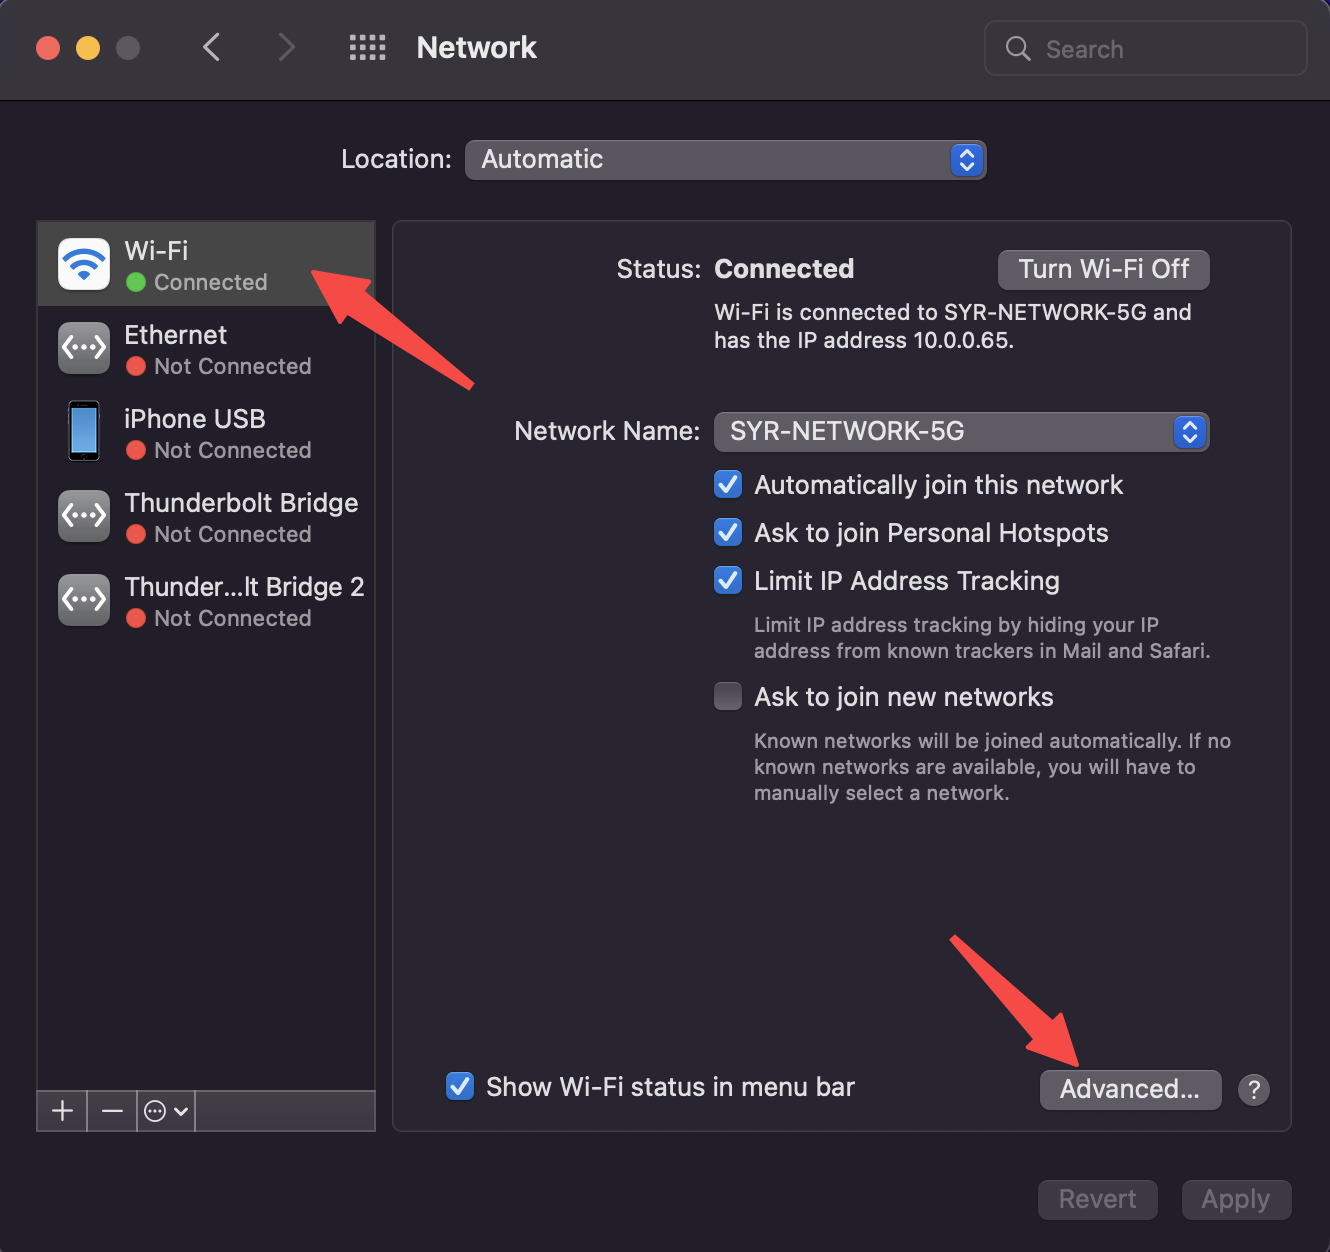1330x1252 pixels.
Task: Uncheck Limit IP Address Tracking
Action: [x=728, y=581]
